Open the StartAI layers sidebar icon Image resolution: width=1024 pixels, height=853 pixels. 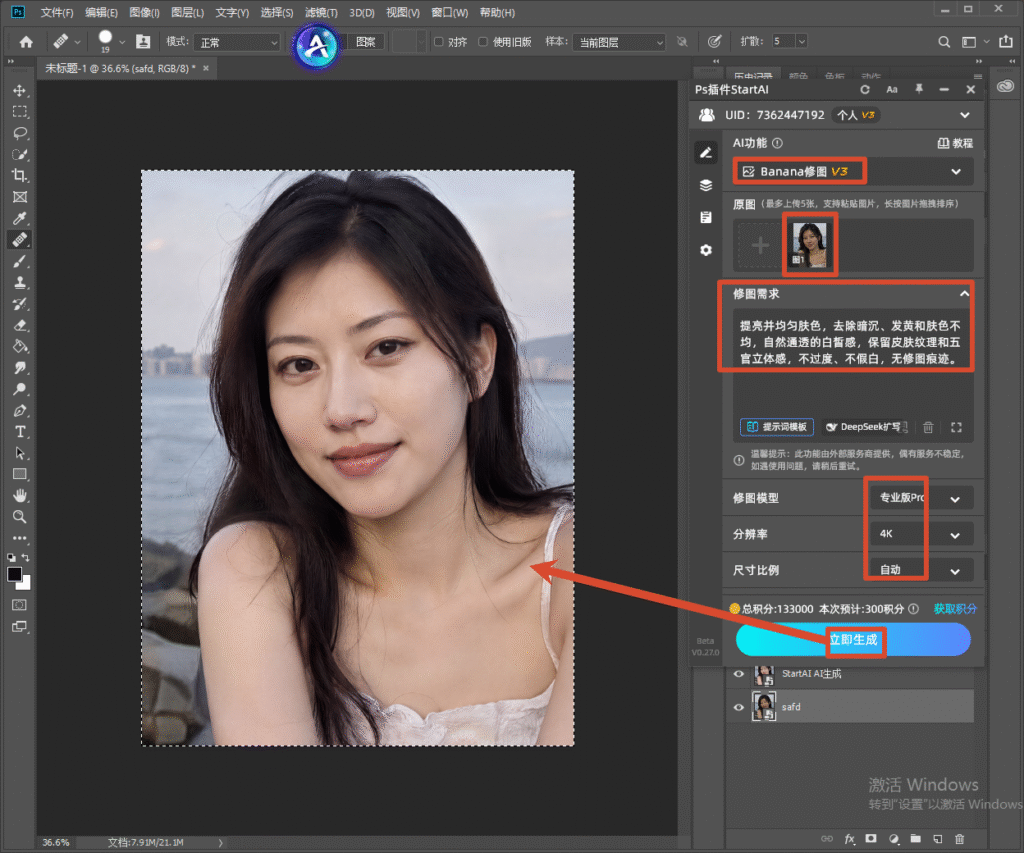tap(706, 185)
